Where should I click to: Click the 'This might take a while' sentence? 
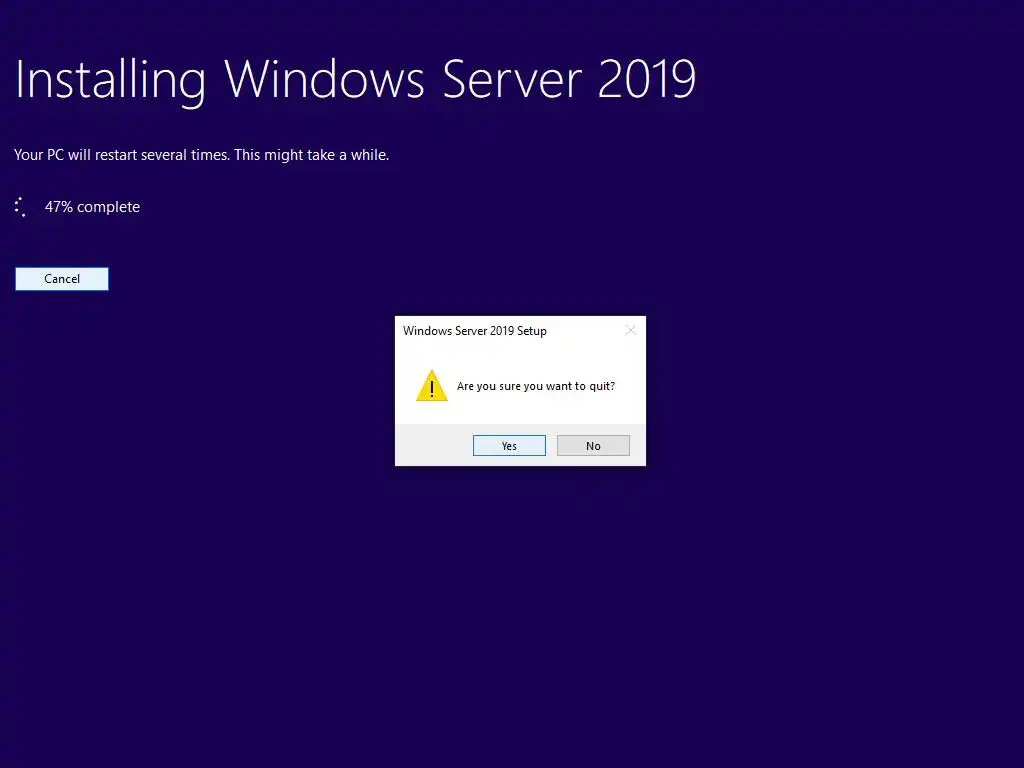[x=312, y=155]
